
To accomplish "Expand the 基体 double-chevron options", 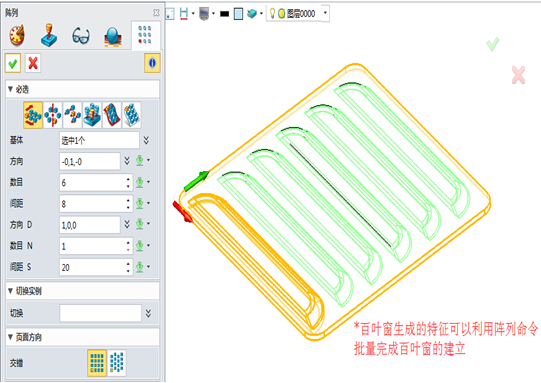I will point(147,140).
